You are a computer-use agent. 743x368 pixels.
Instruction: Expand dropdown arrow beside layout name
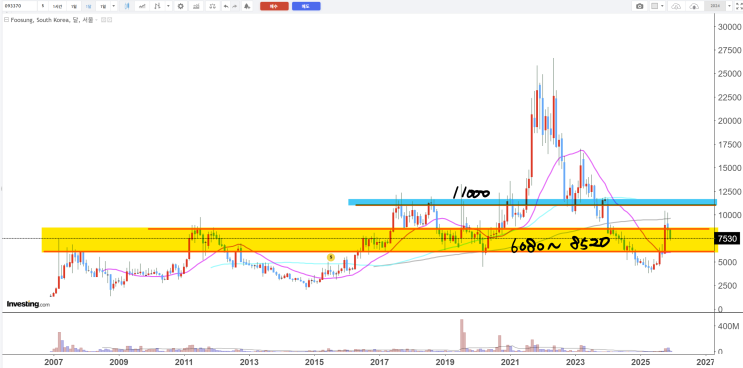[x=729, y=6]
